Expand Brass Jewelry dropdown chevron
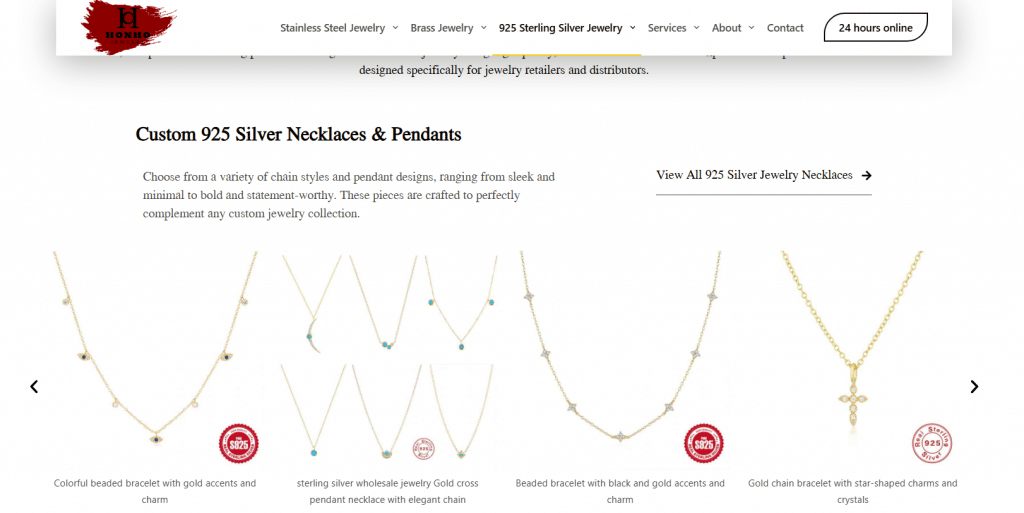The width and height of the screenshot is (1024, 513). pos(483,27)
